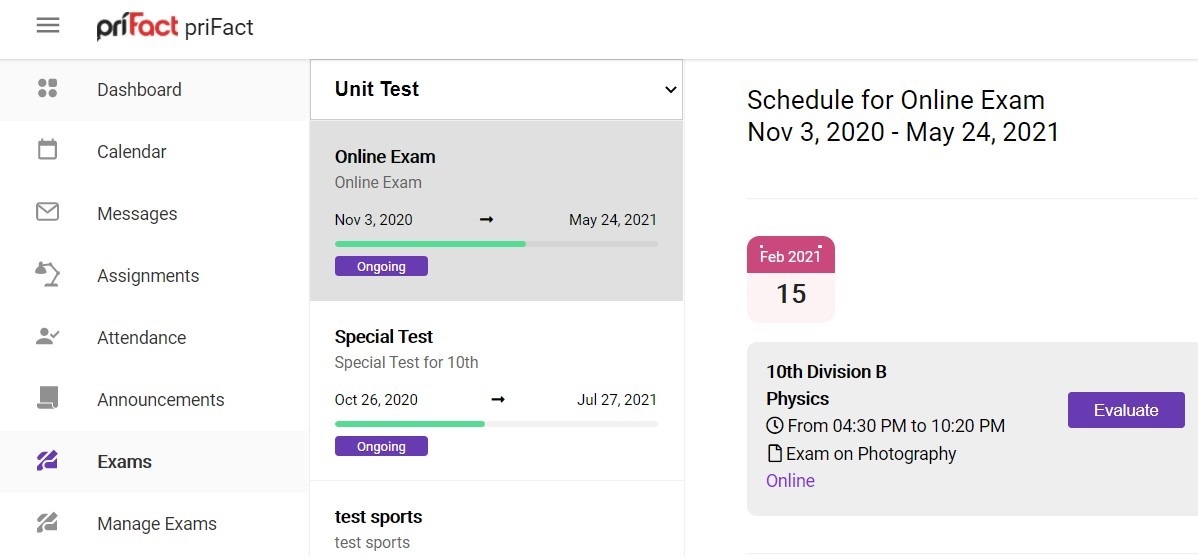1198x557 pixels.
Task: Click the Feb 2021 date badge
Action: [x=791, y=279]
